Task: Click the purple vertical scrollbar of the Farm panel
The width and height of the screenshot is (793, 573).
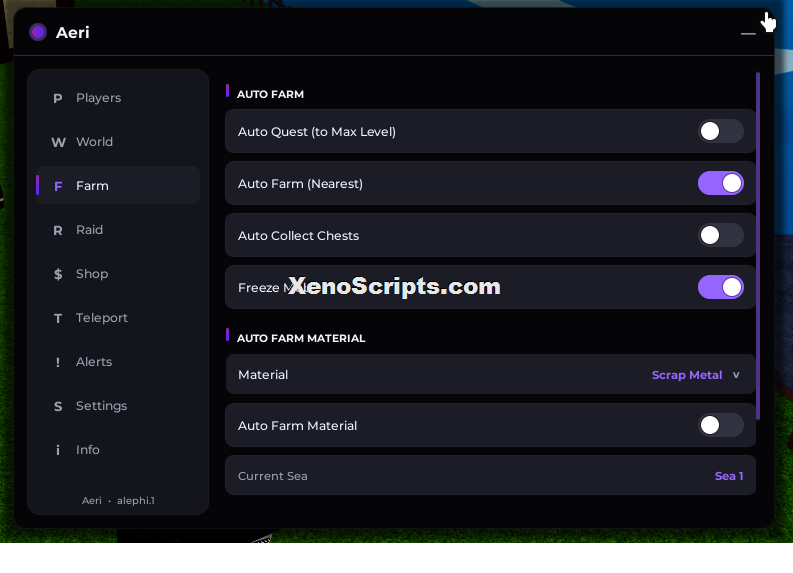Action: click(758, 246)
